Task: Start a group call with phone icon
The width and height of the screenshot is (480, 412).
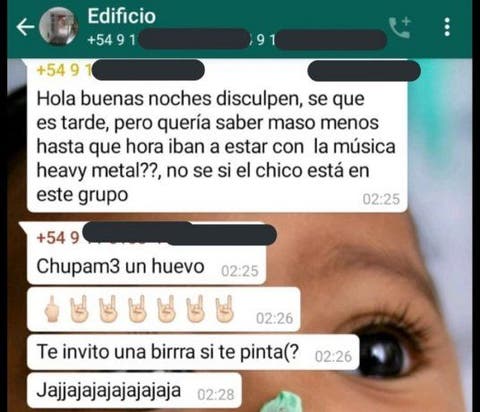Action: coord(400,27)
